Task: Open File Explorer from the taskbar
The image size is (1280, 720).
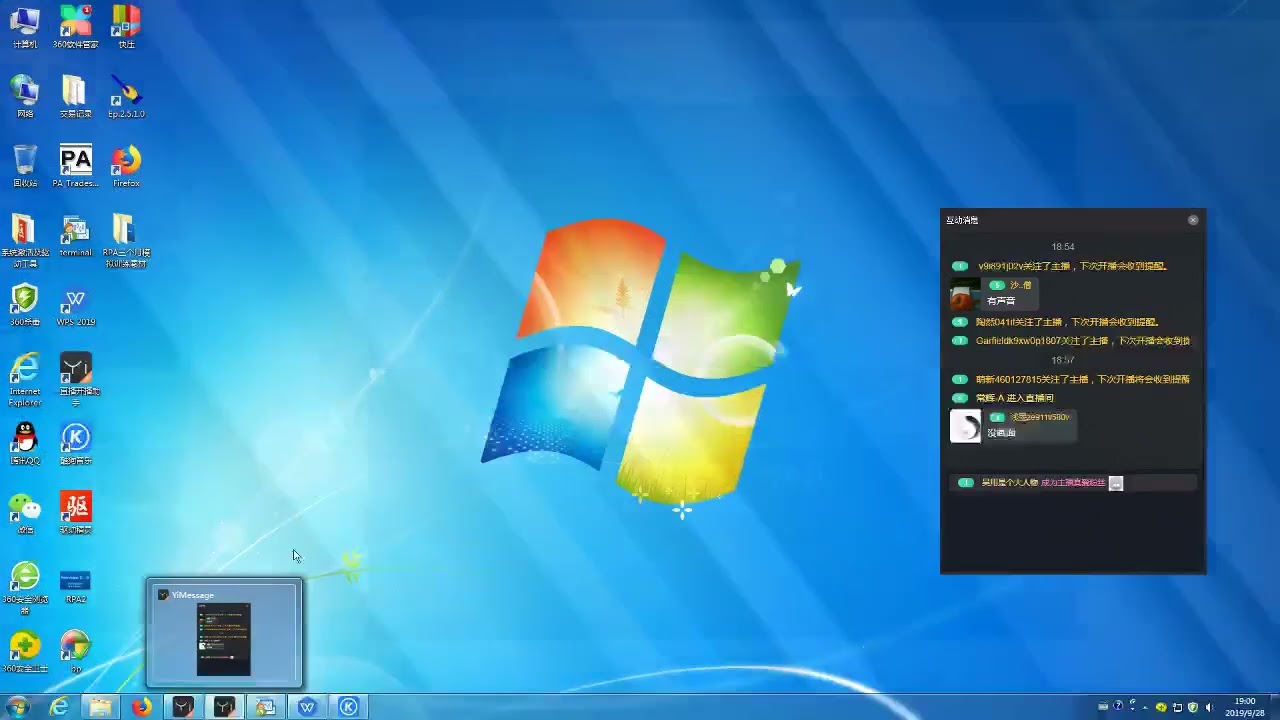Action: tap(101, 707)
